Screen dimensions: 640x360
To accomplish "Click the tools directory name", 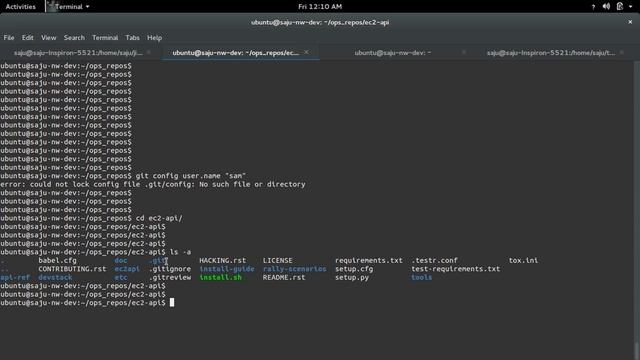I will click(x=422, y=278).
